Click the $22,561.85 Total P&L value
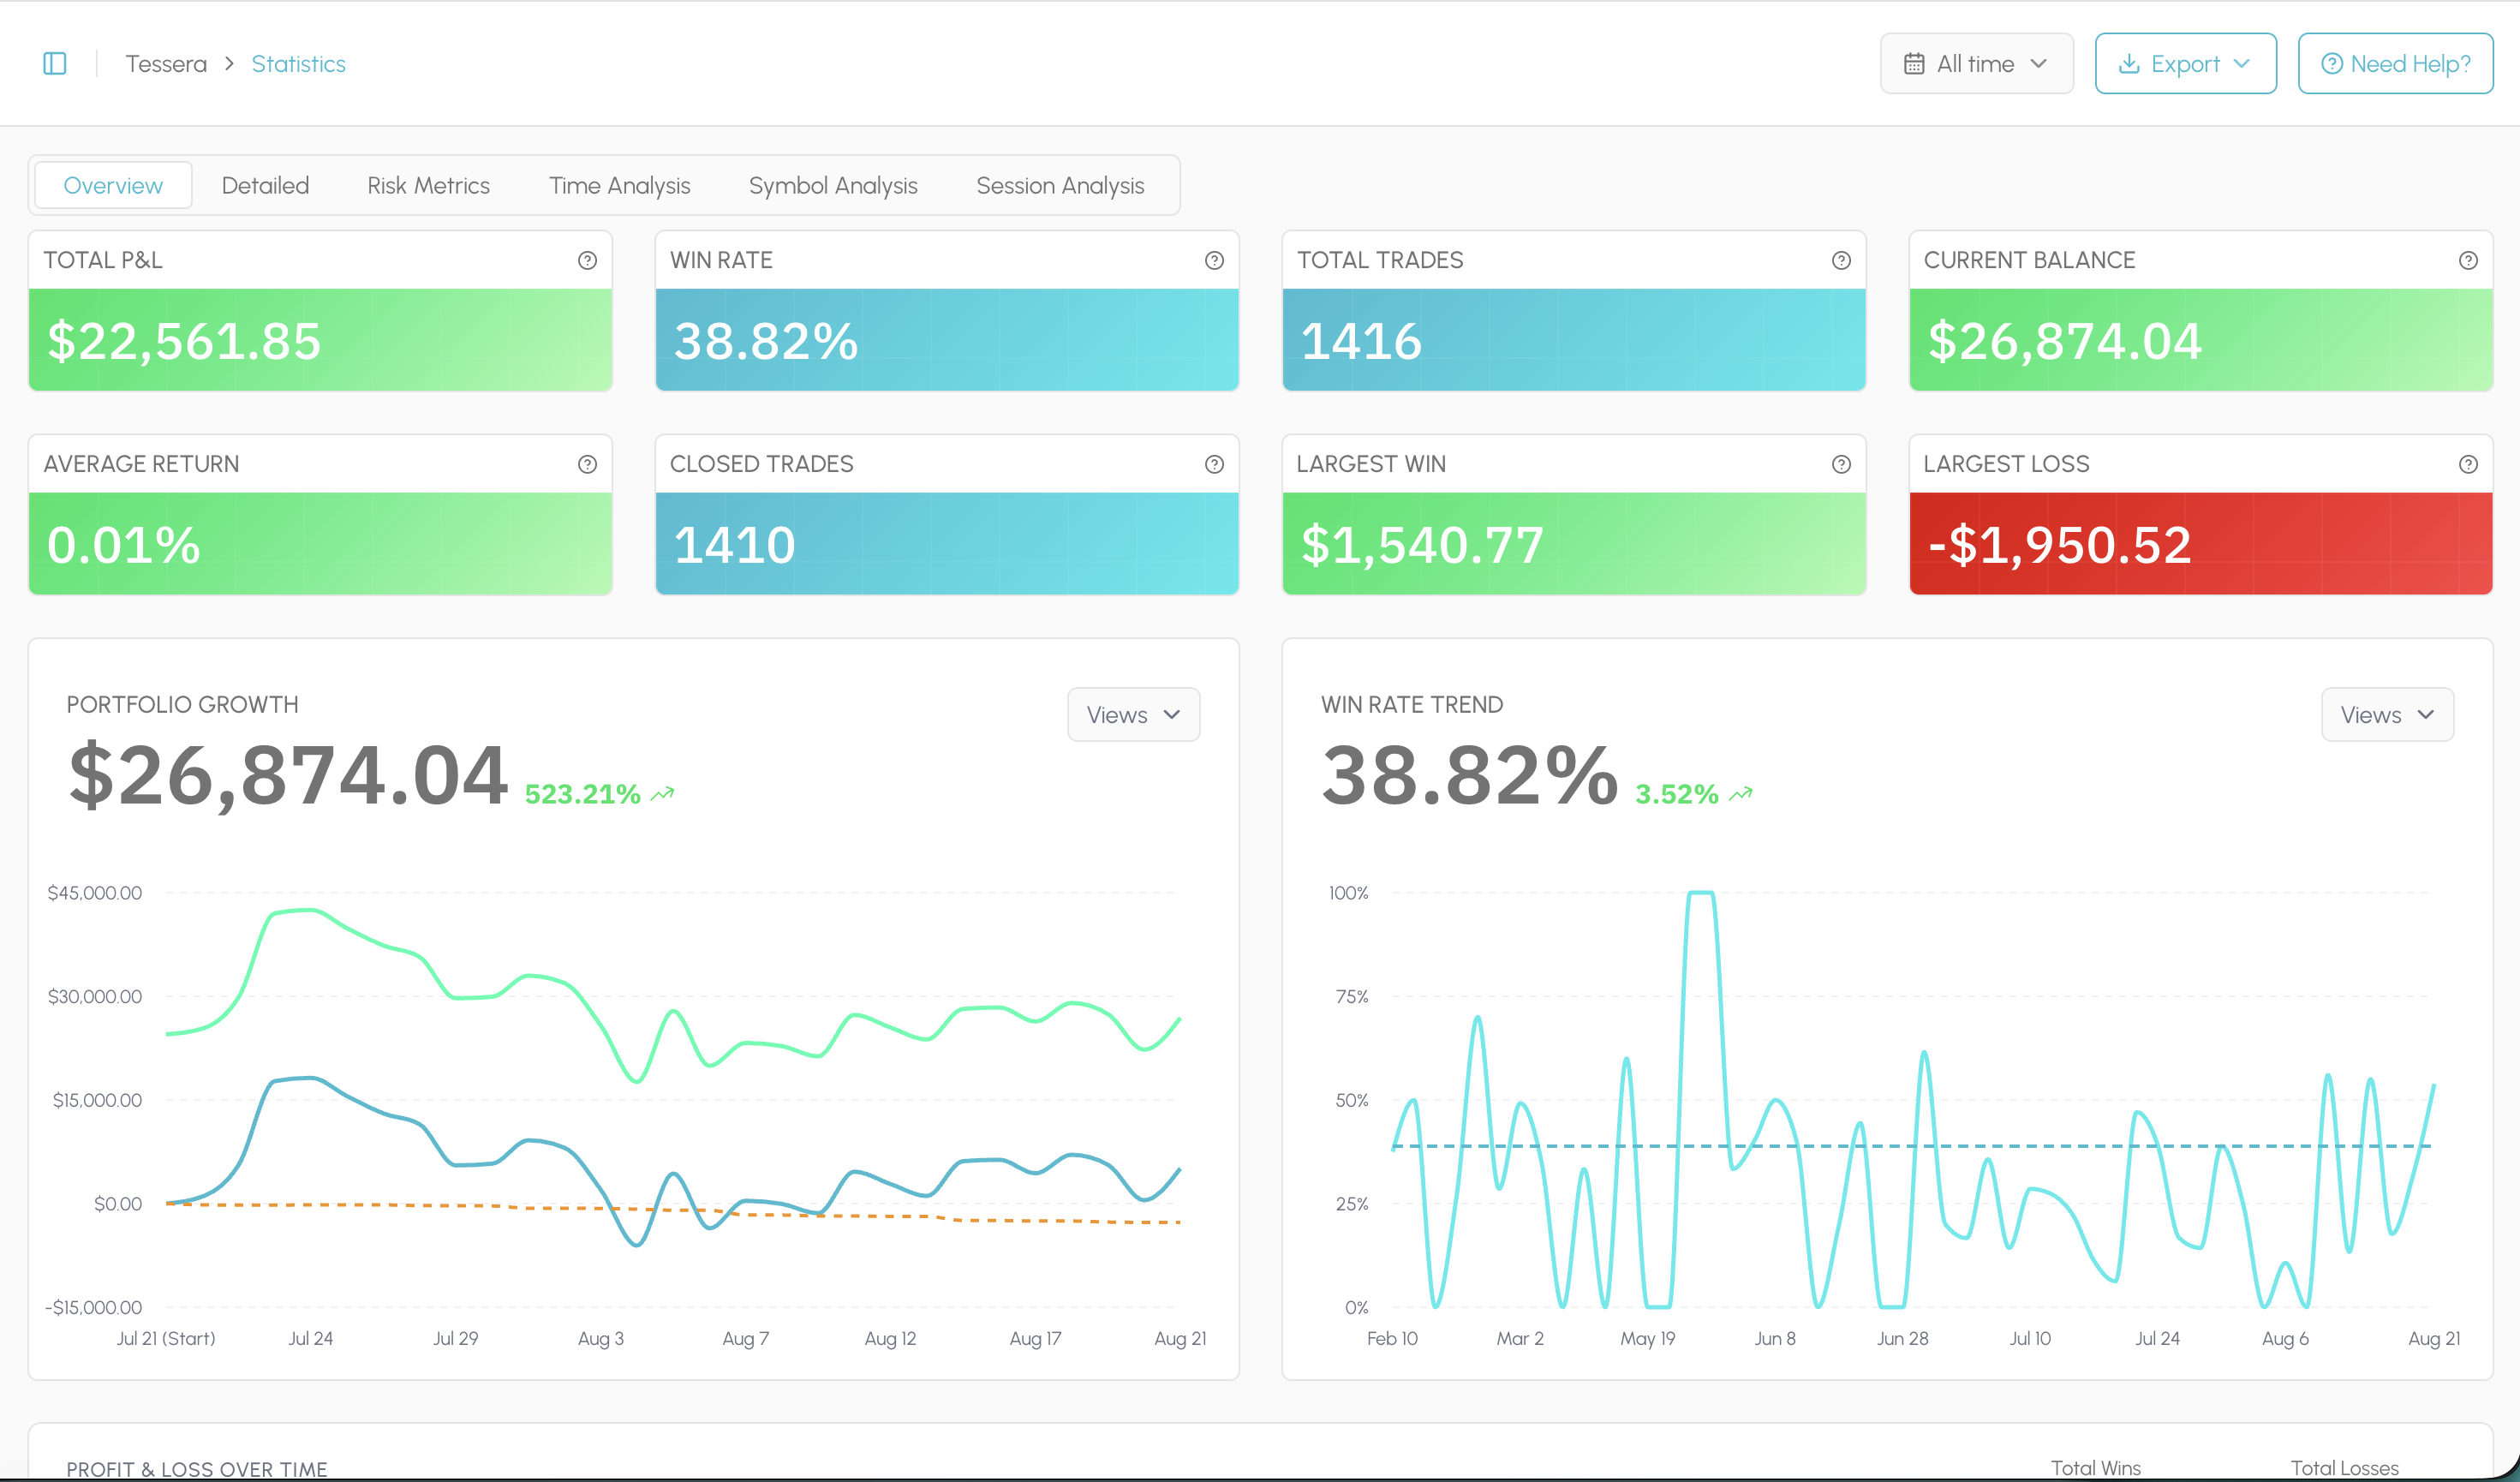The image size is (2520, 1482). [x=185, y=341]
